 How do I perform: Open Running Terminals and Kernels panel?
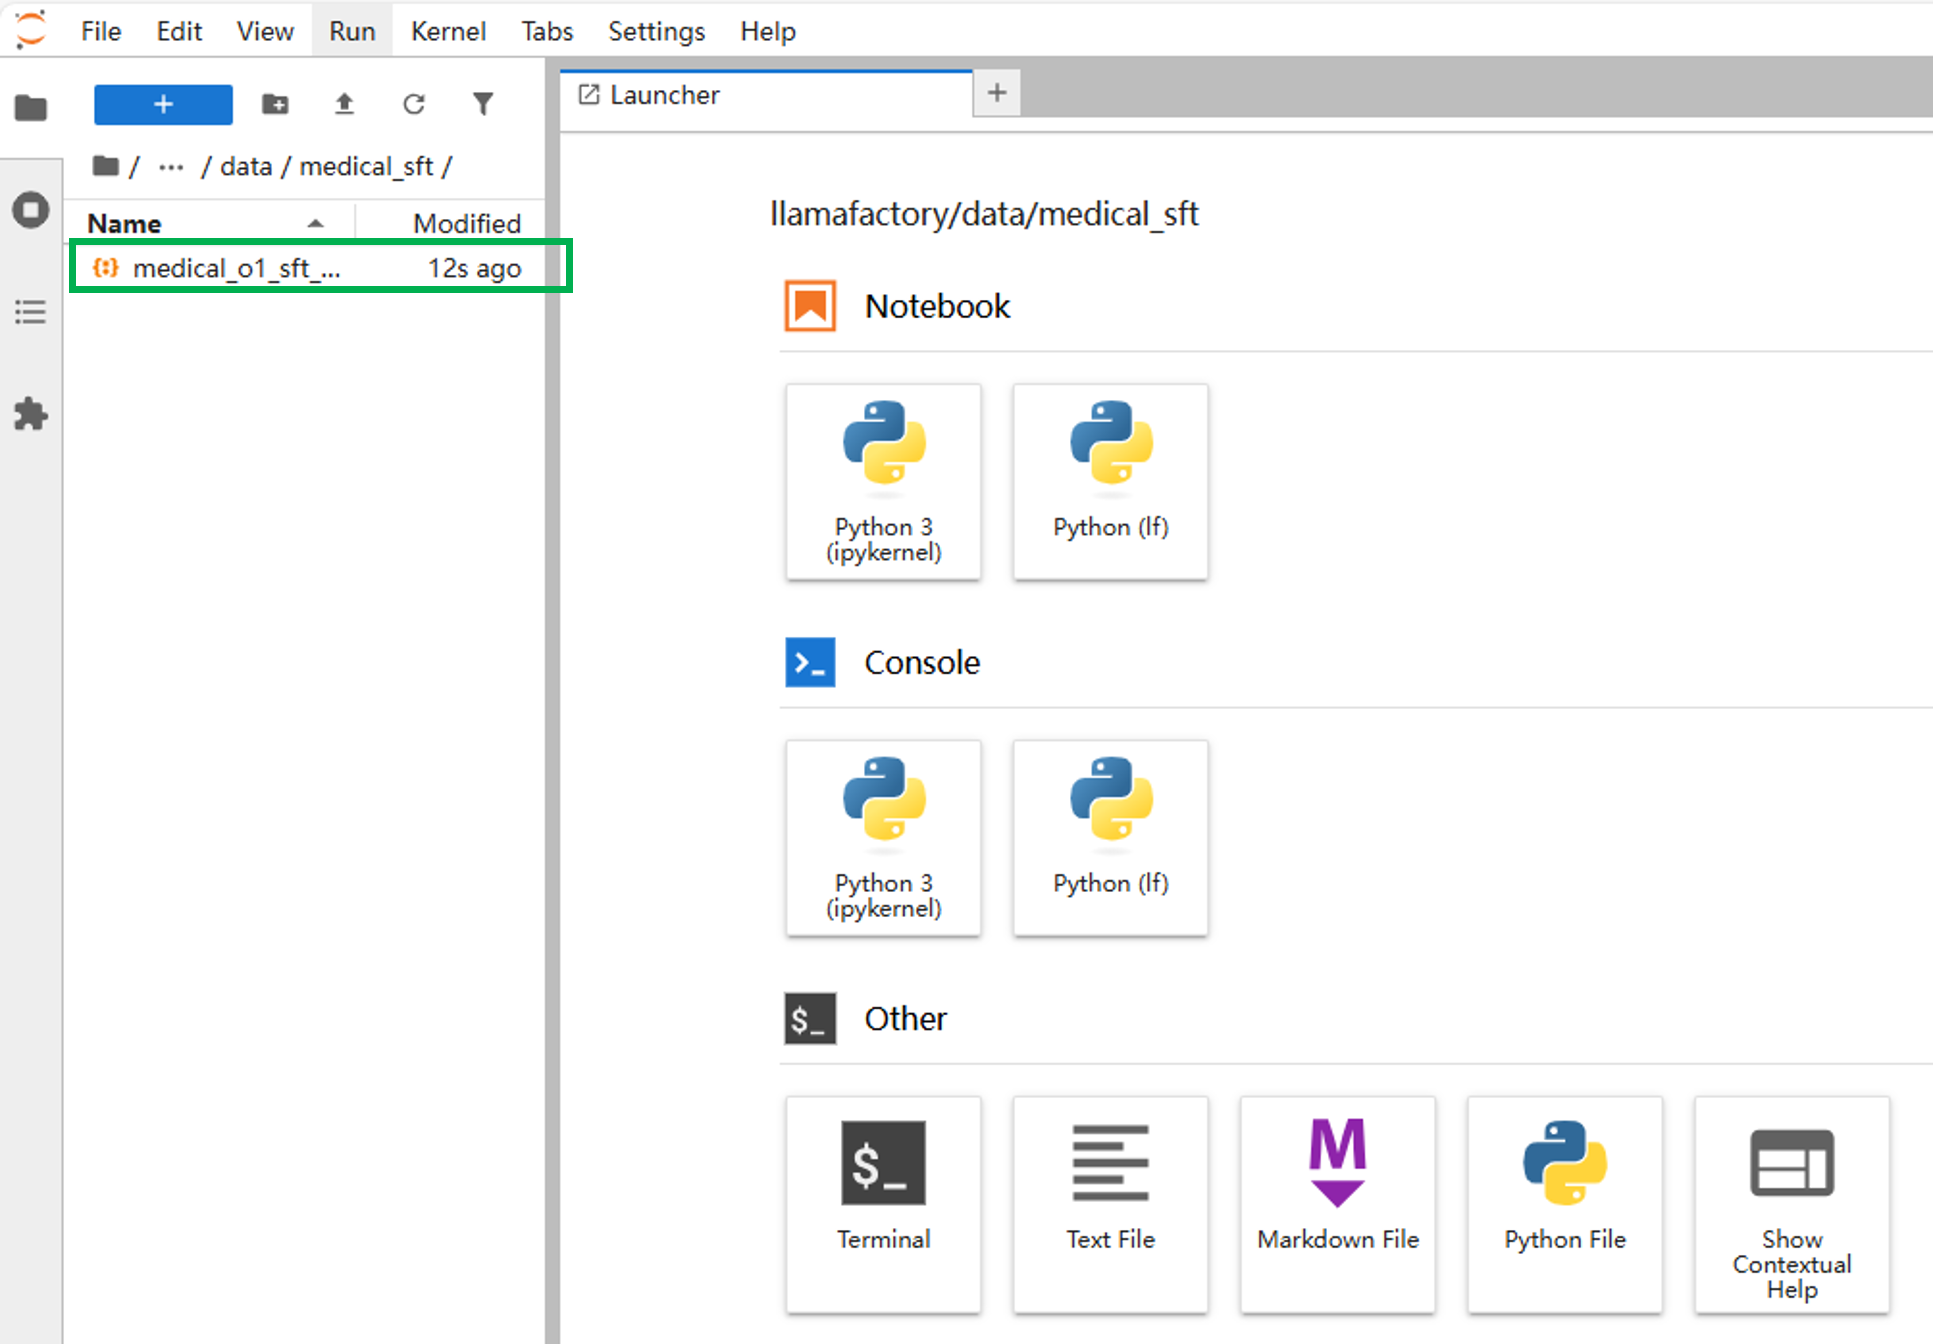click(x=31, y=210)
